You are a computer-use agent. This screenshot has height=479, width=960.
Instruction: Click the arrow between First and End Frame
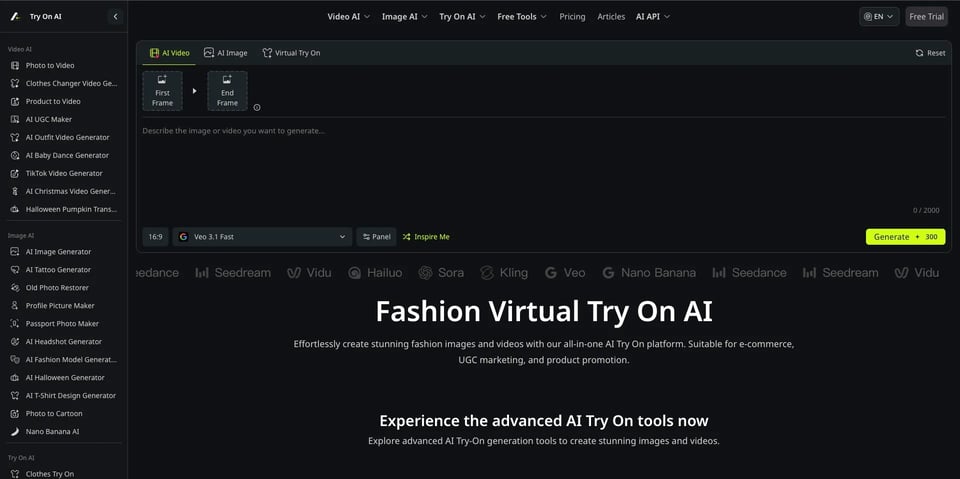[195, 91]
